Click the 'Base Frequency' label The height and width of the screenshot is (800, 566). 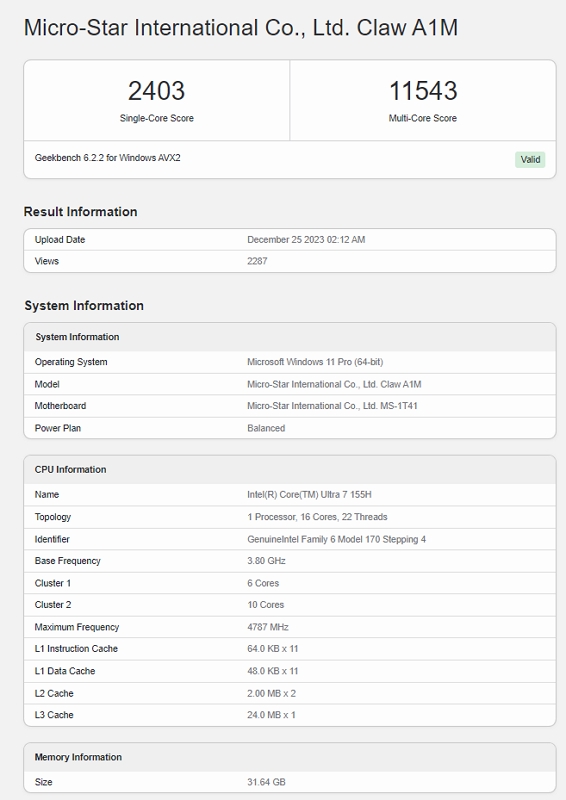coord(67,561)
